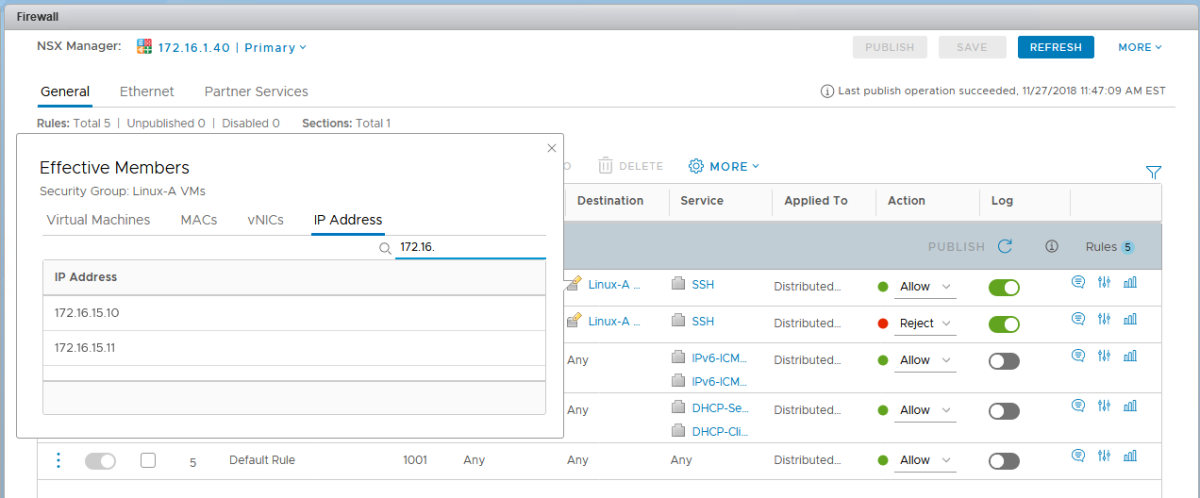The width and height of the screenshot is (1200, 498).
Task: Check the Default Rule selection checkbox
Action: [148, 460]
